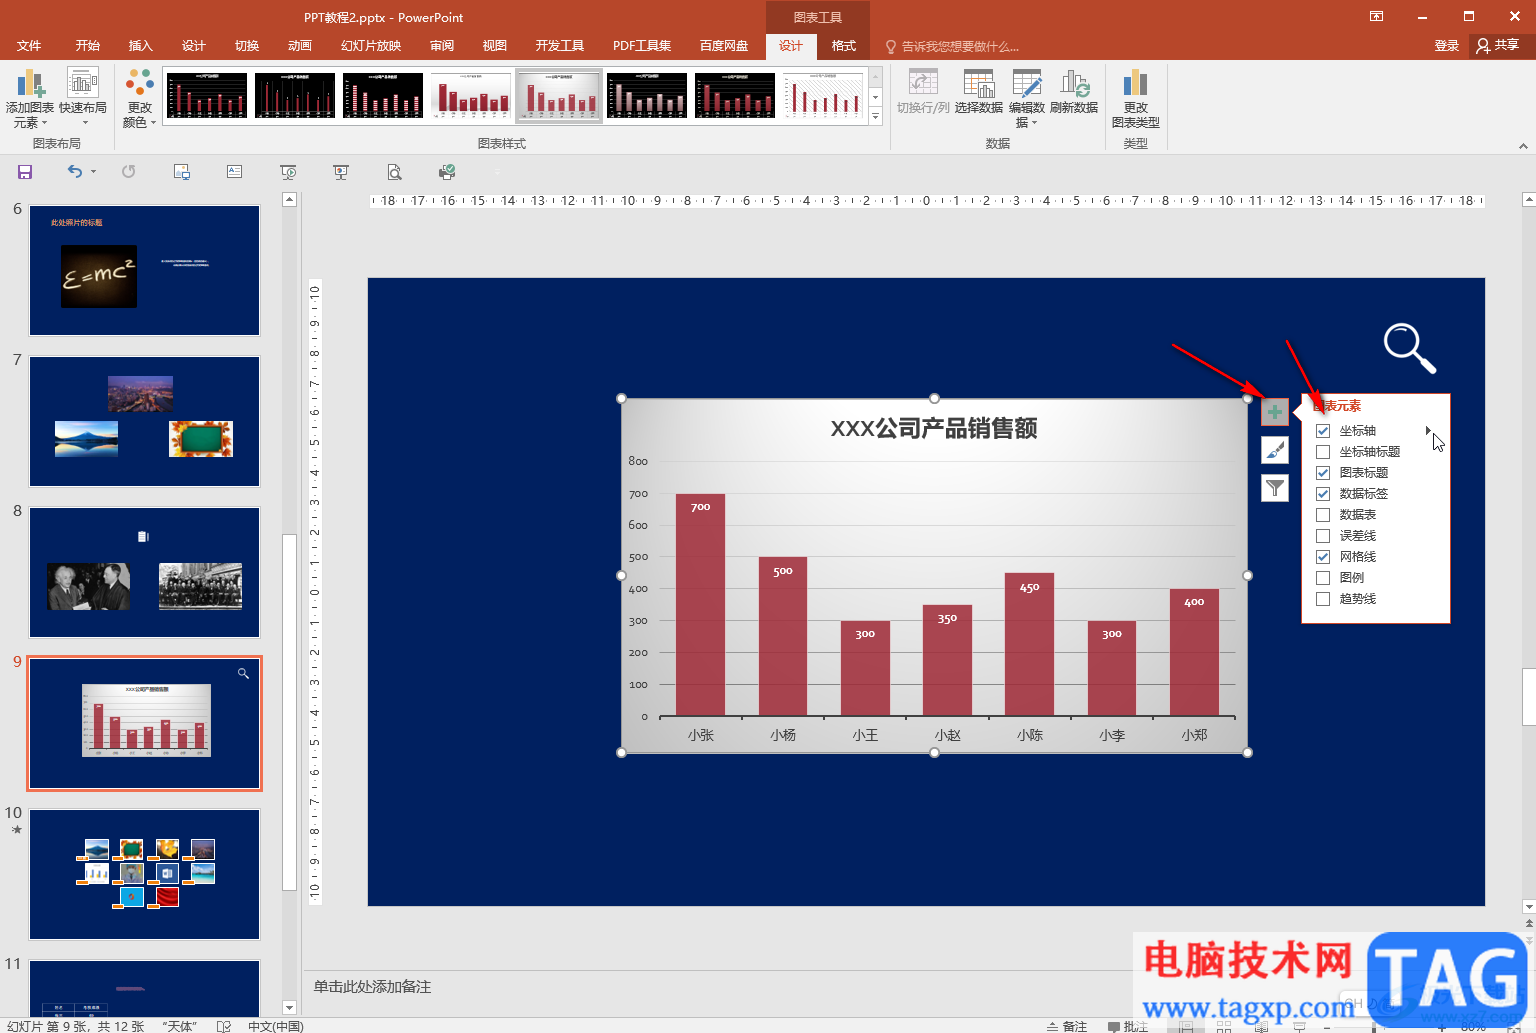This screenshot has height=1033, width=1536.
Task: Move the chart styles gallery down one row
Action: click(876, 97)
